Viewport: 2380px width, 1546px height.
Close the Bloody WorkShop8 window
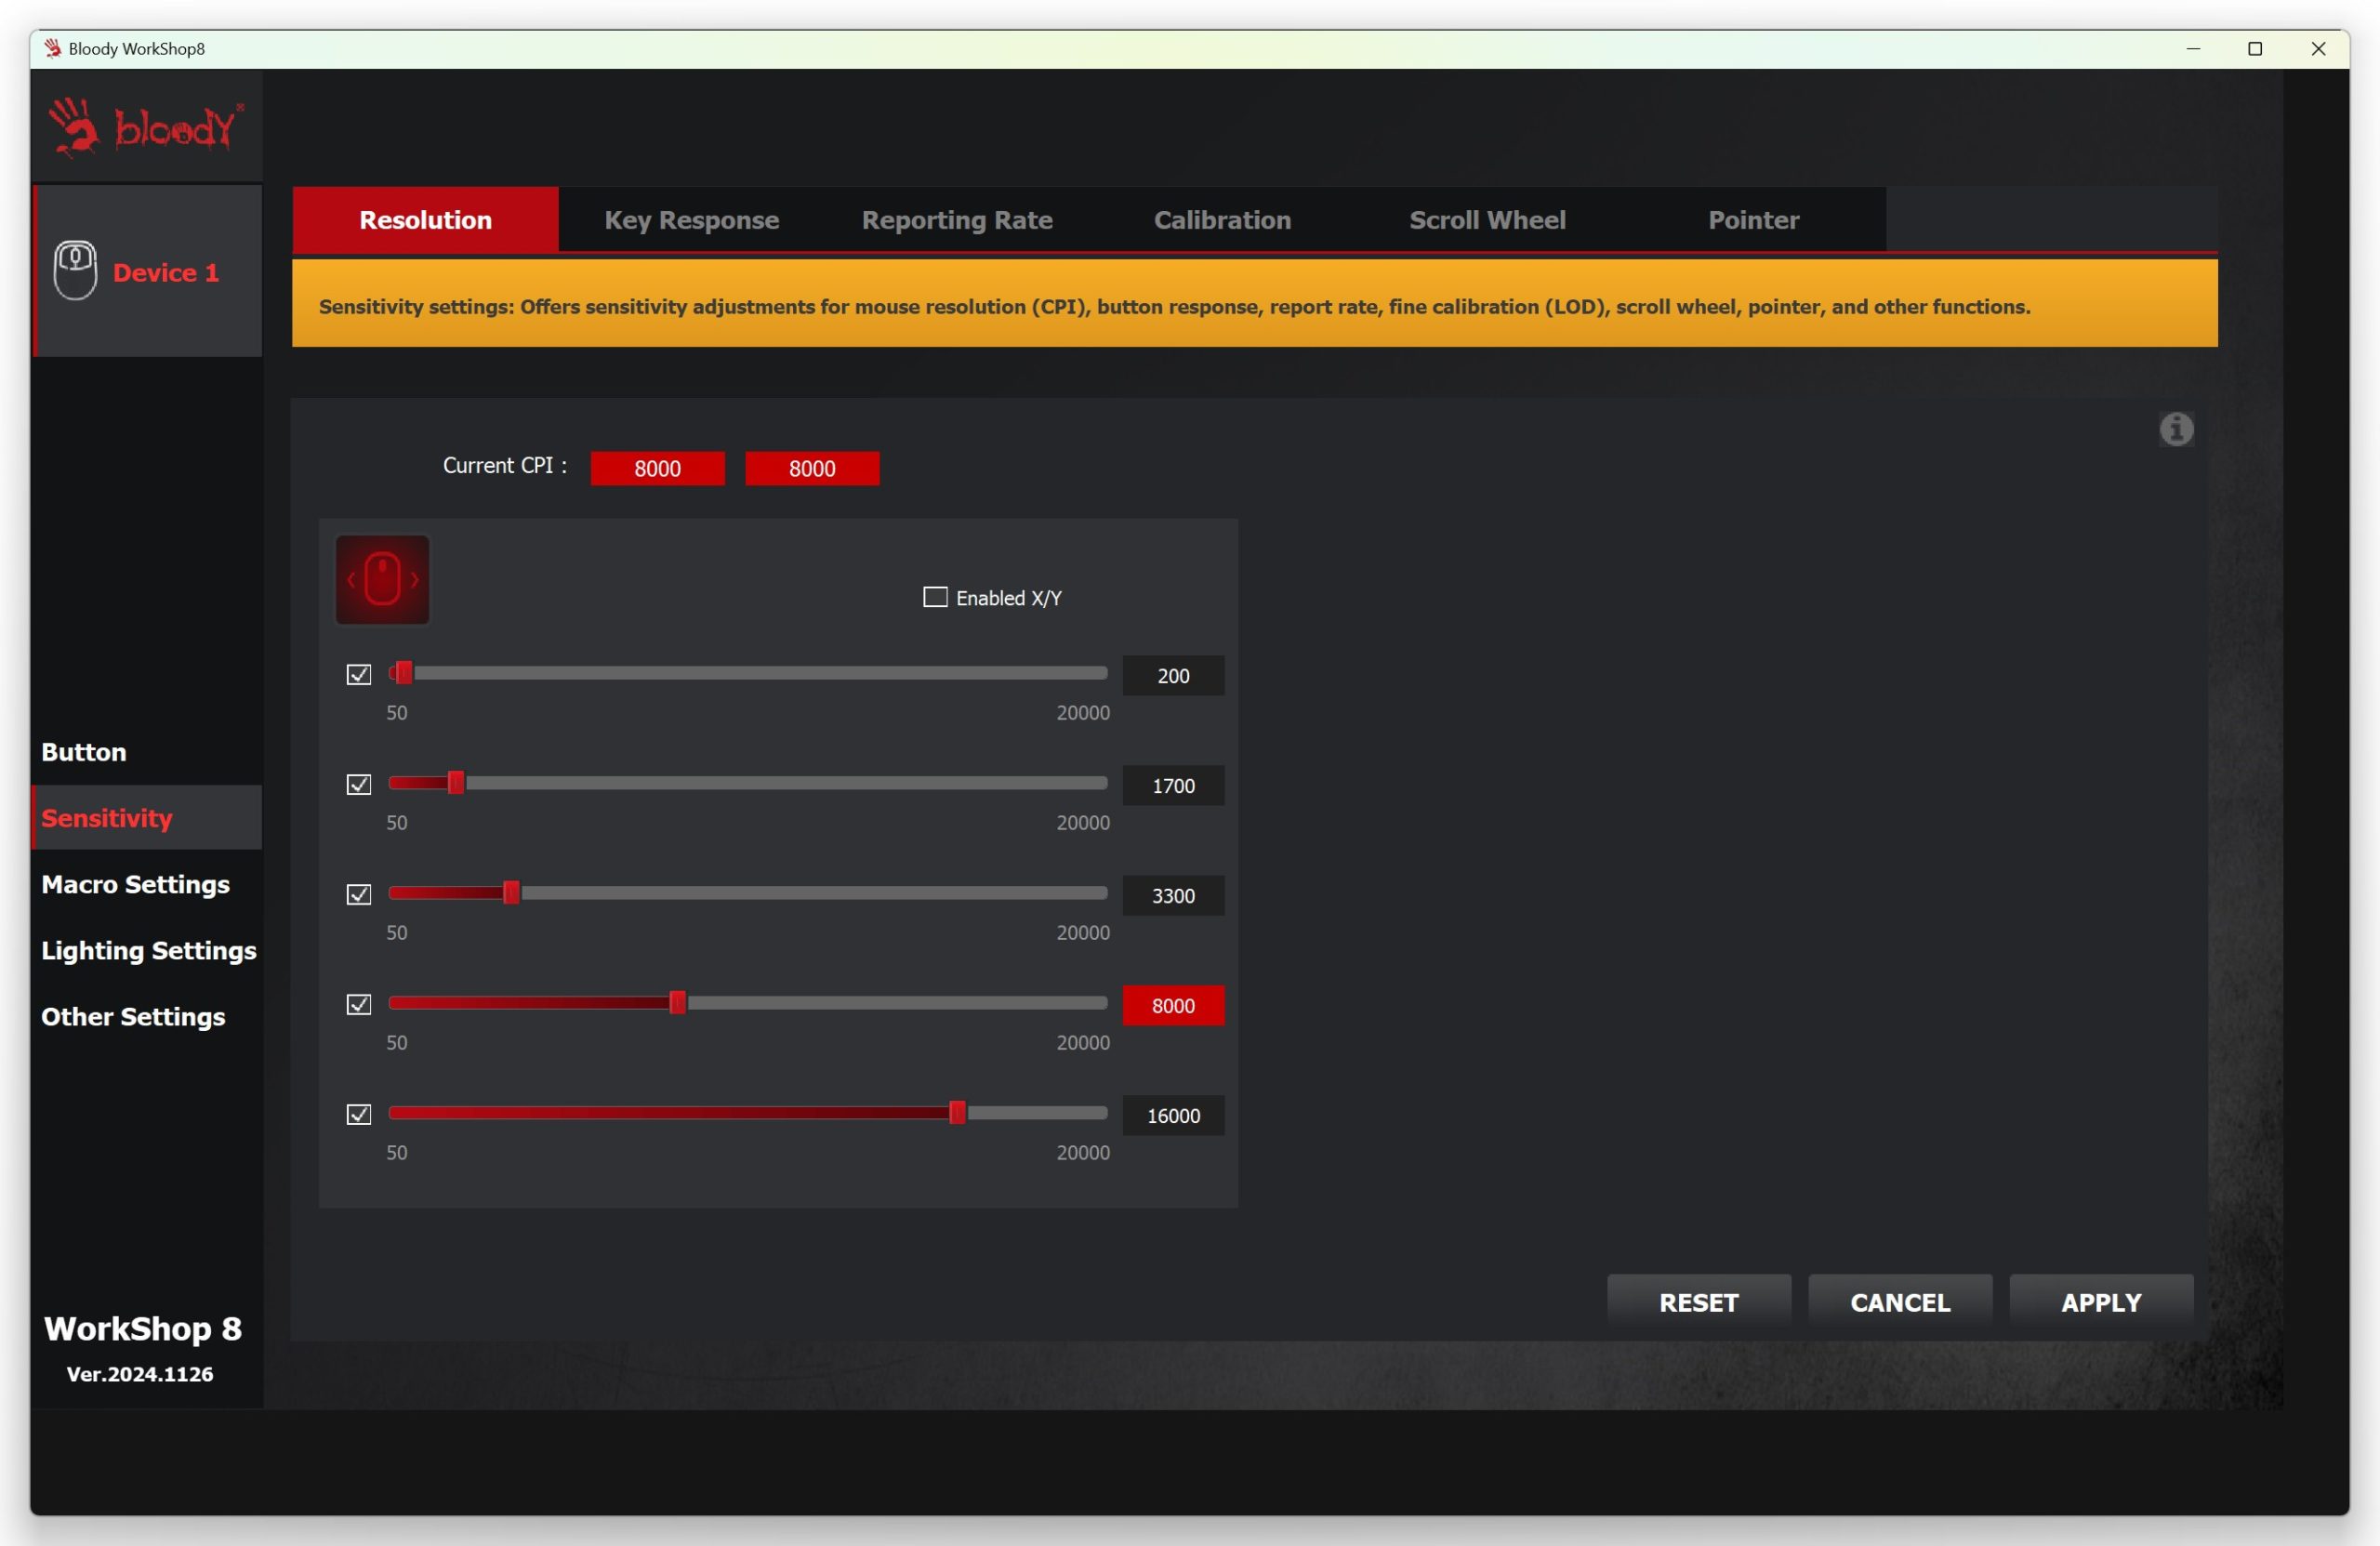click(x=2318, y=48)
